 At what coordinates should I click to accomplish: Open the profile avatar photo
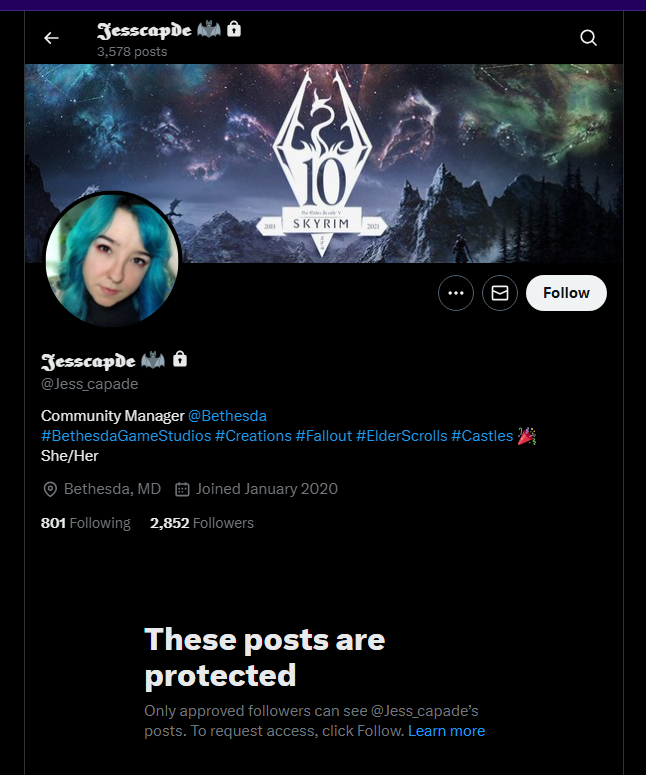point(112,260)
